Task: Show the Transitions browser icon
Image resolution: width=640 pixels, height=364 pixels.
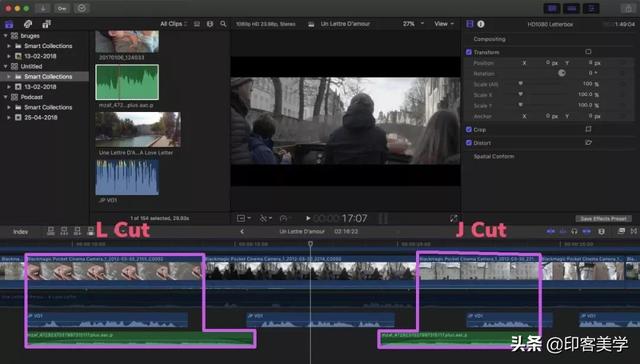Action: coord(634,231)
